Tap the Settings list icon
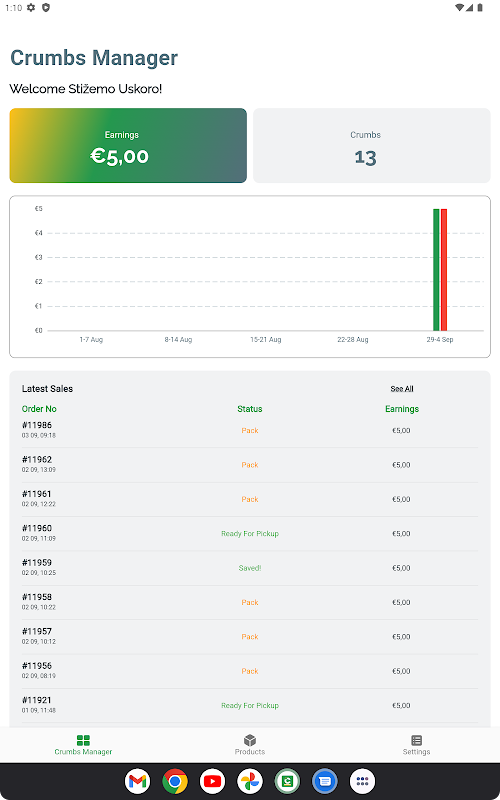The width and height of the screenshot is (500, 800). tap(416, 740)
